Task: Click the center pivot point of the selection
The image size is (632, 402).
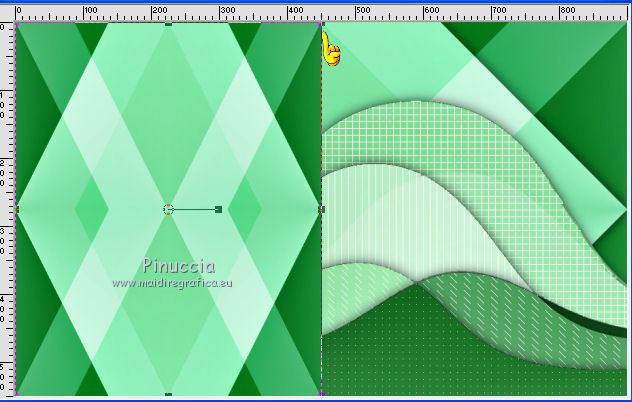Action: click(x=168, y=209)
